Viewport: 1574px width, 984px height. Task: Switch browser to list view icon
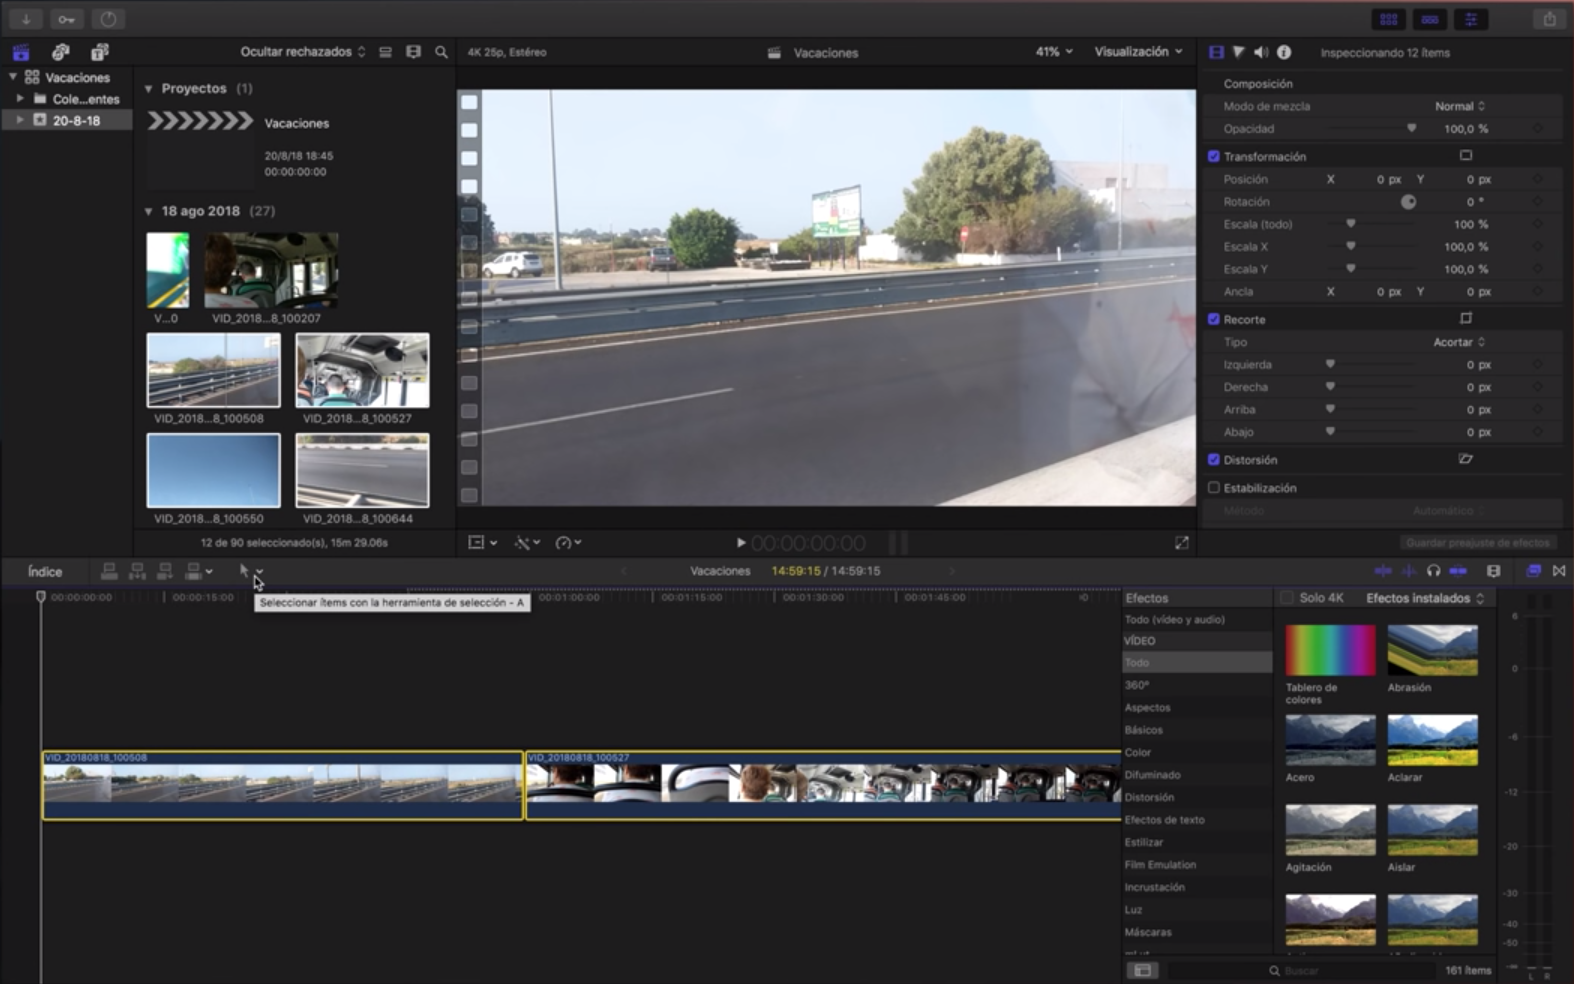point(385,52)
